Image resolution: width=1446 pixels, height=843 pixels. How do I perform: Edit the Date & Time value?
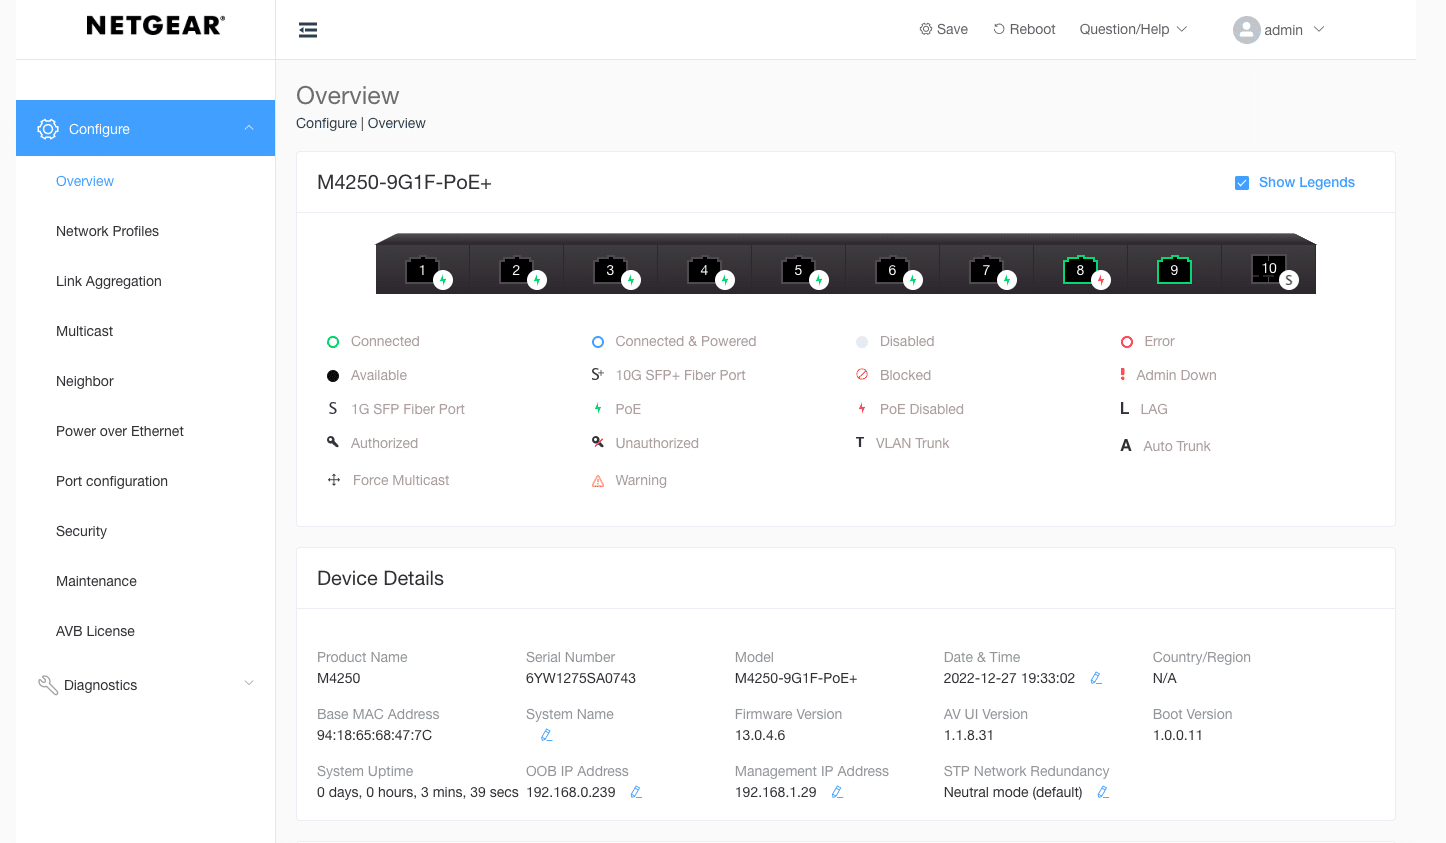click(1096, 678)
